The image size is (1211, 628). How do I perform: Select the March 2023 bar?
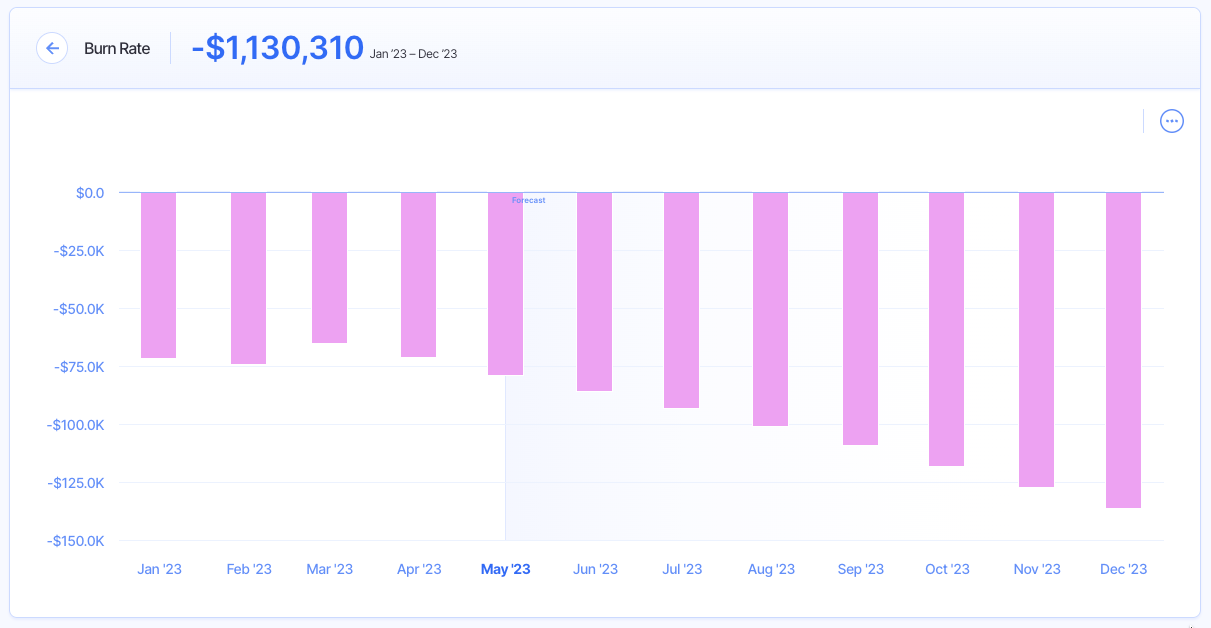tap(330, 265)
